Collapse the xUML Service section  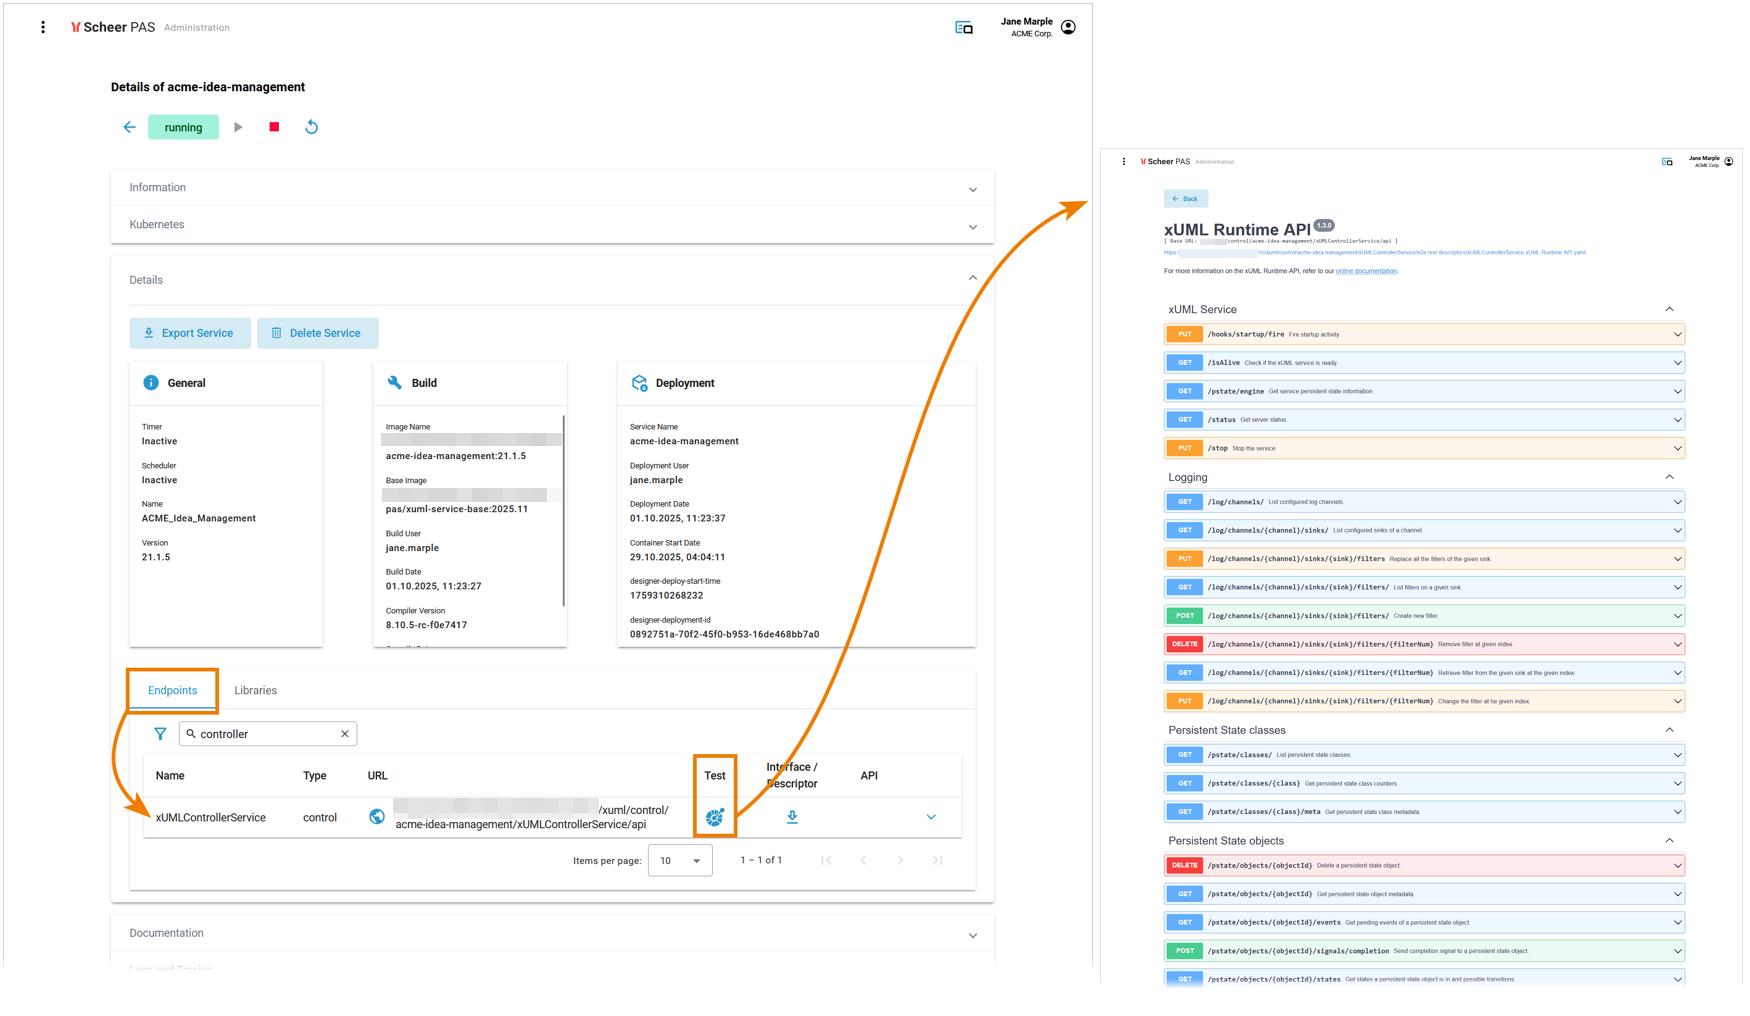1669,310
